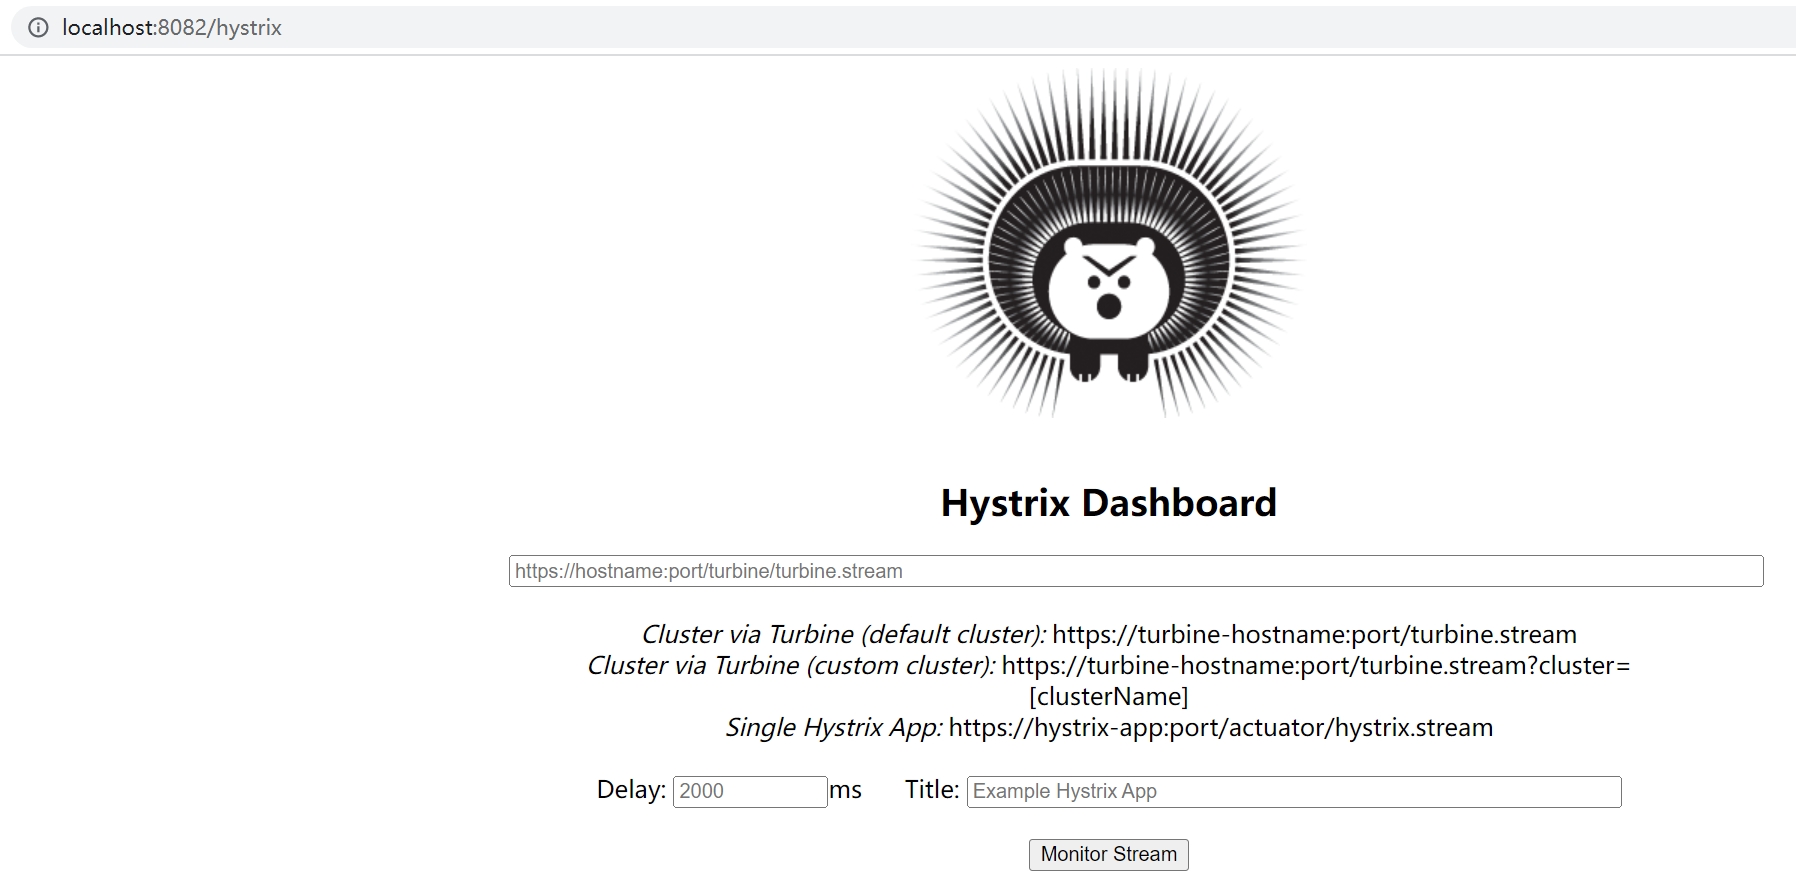Click the Hystrix Dashboard heading
1796x879 pixels.
pos(1109,503)
